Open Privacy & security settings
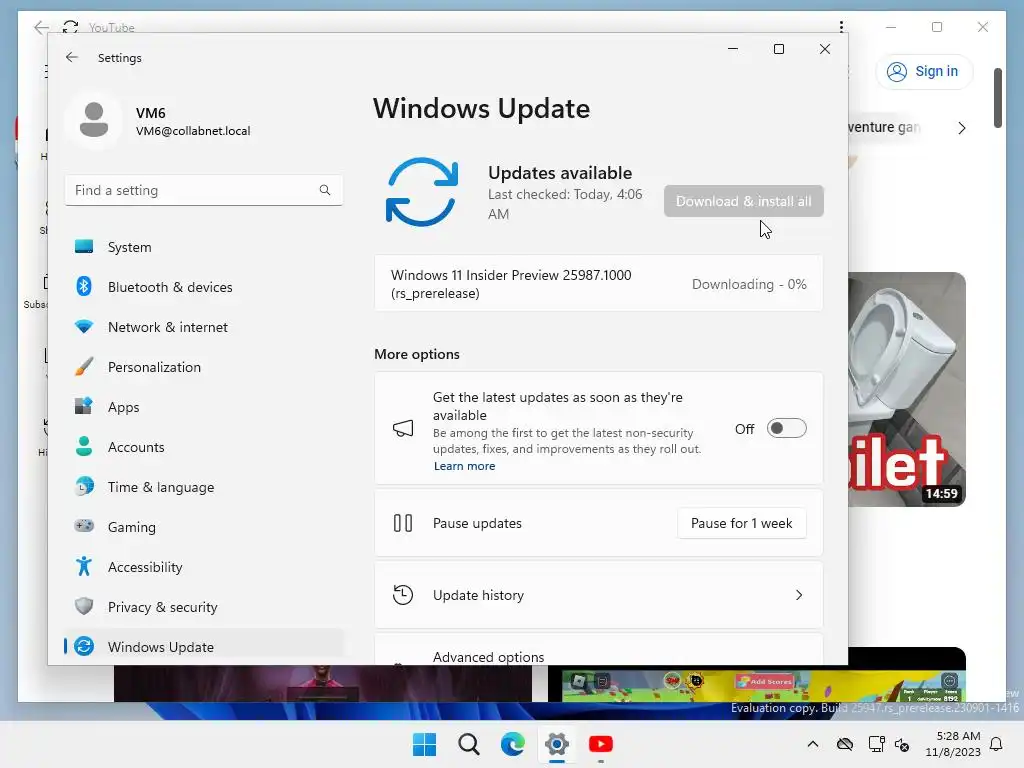The height and width of the screenshot is (768, 1024). [x=204, y=607]
